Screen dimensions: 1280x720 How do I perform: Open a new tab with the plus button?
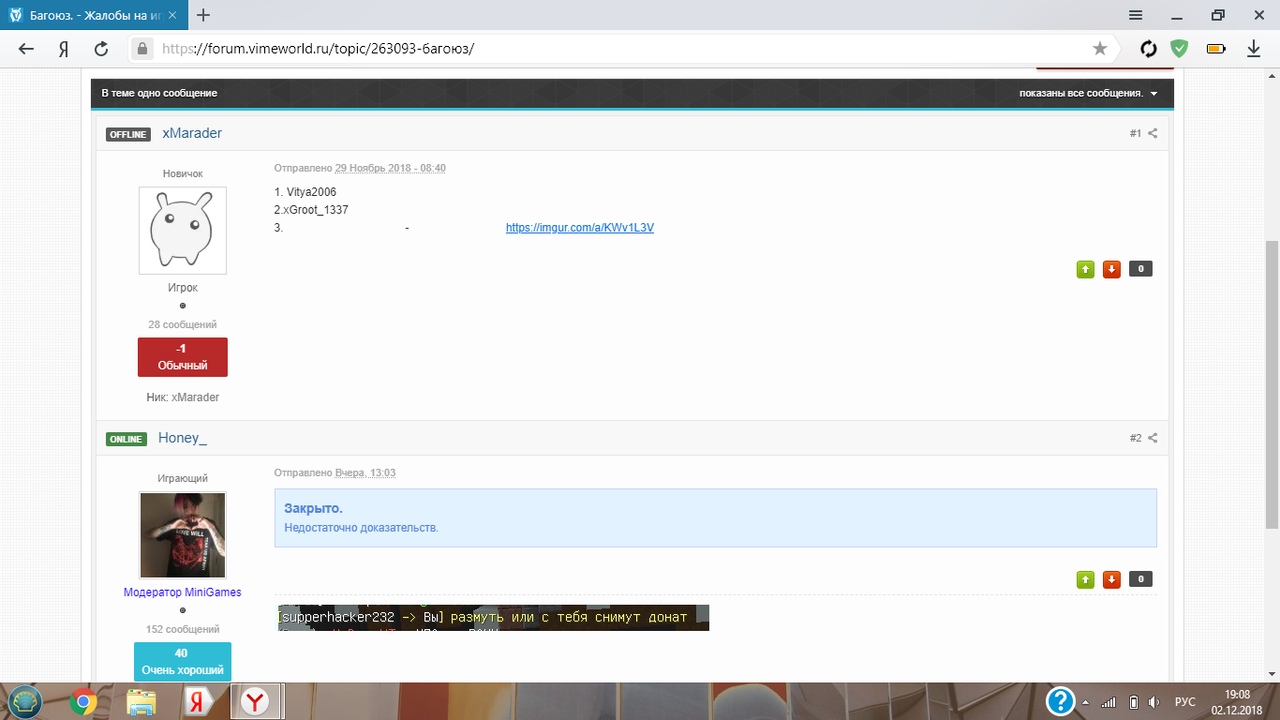click(204, 15)
